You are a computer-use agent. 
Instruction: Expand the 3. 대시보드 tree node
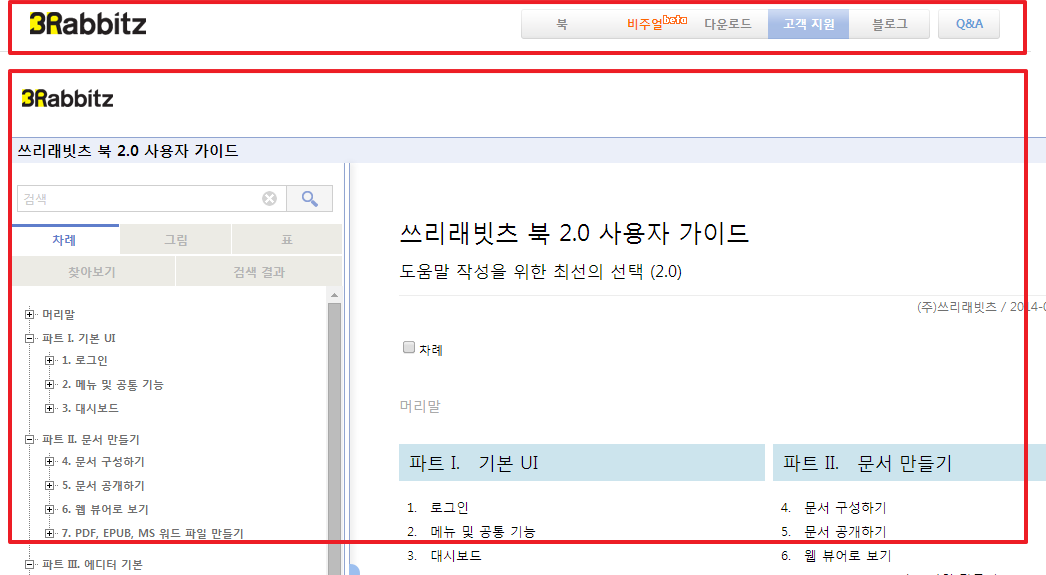(49, 408)
